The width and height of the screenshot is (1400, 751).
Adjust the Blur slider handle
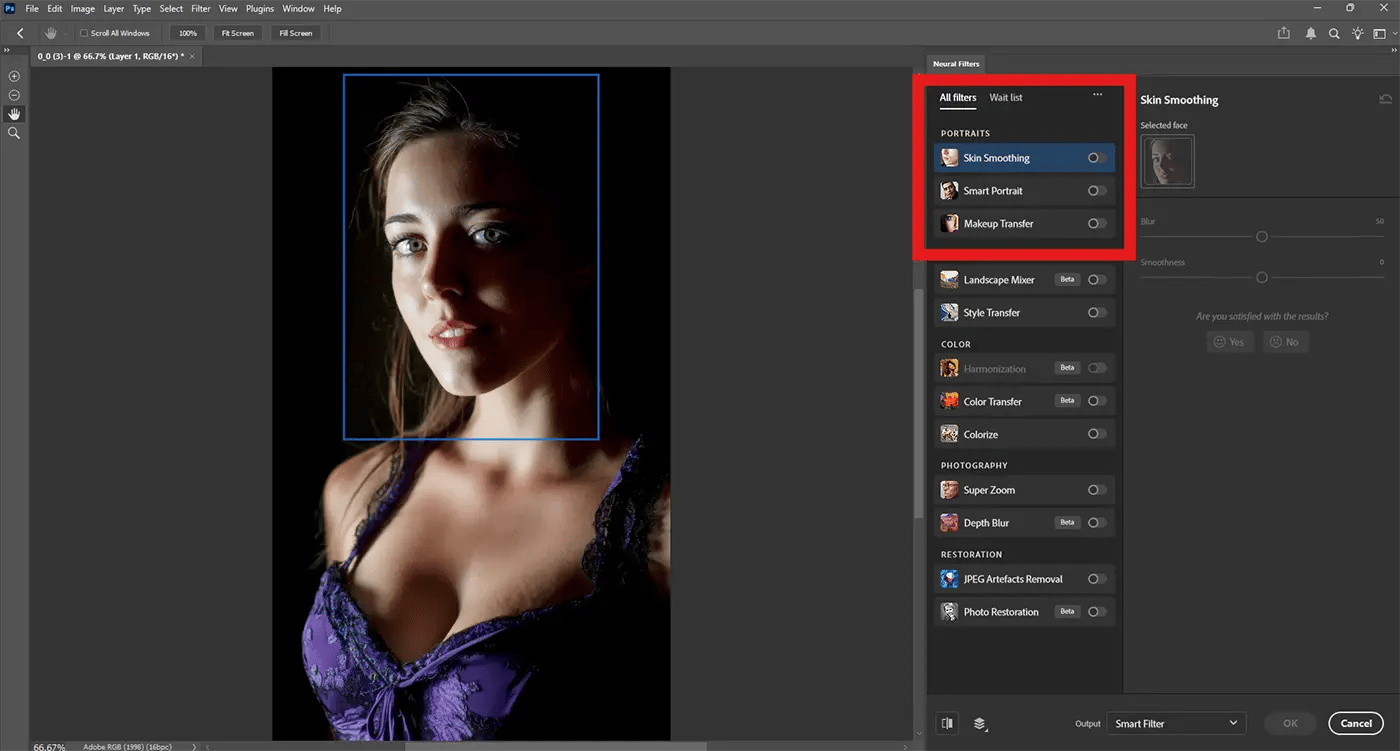(1262, 237)
